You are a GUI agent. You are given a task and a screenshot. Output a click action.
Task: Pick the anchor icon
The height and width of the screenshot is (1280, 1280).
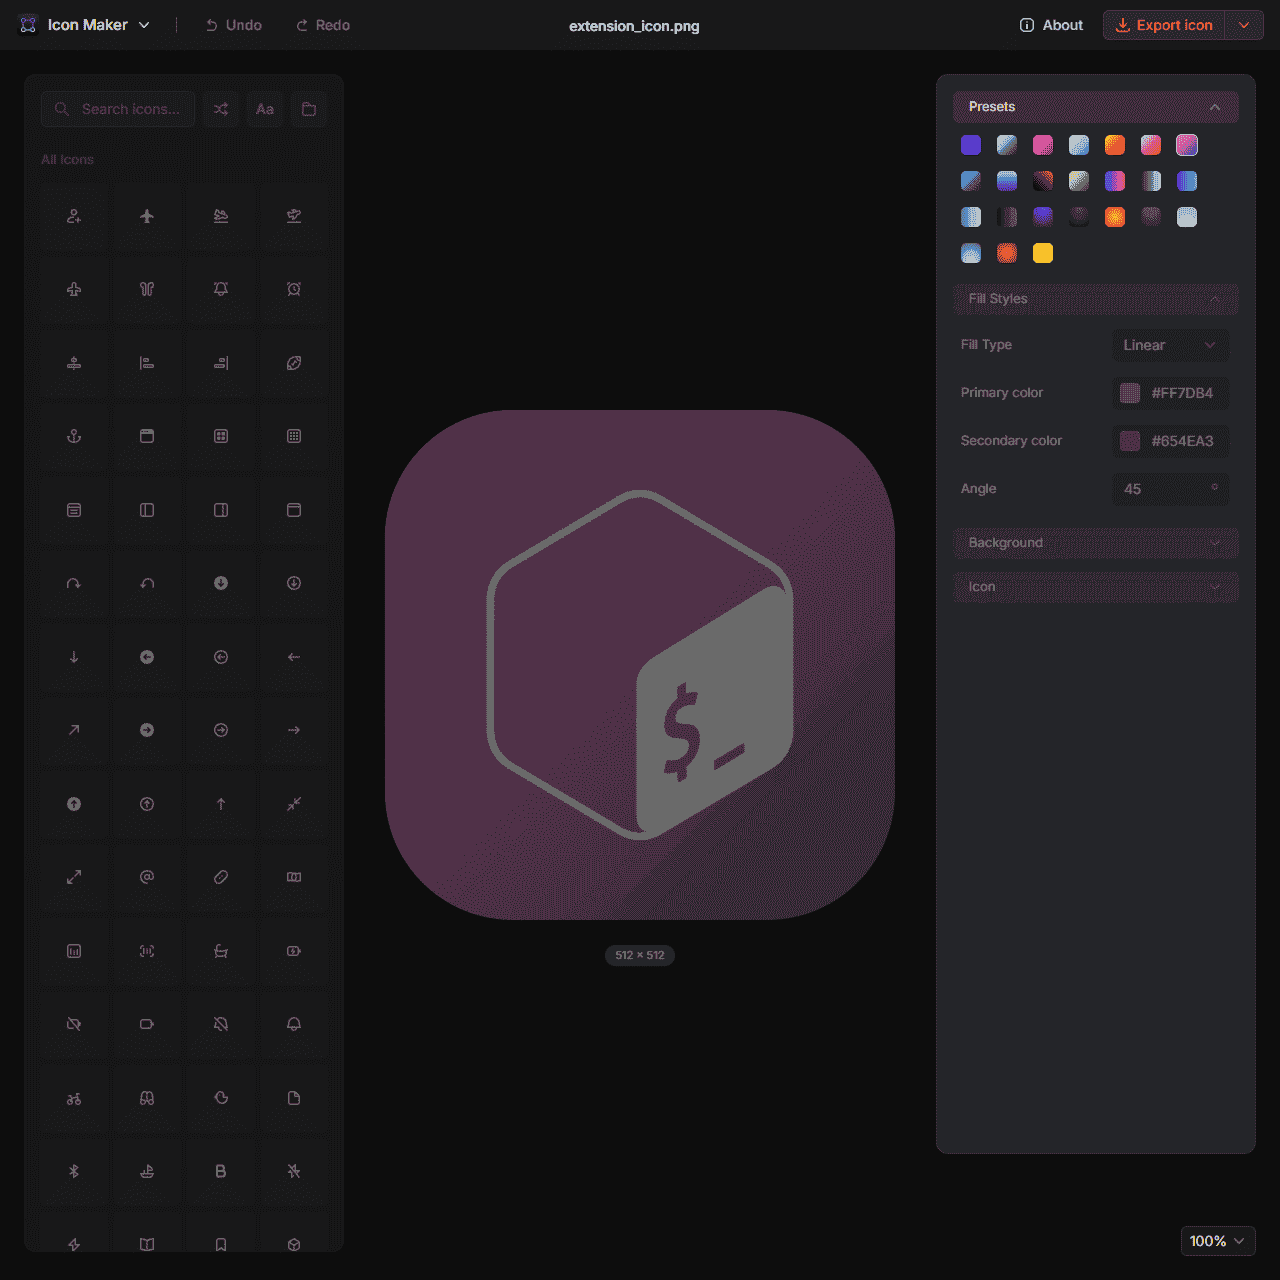pyautogui.click(x=73, y=436)
